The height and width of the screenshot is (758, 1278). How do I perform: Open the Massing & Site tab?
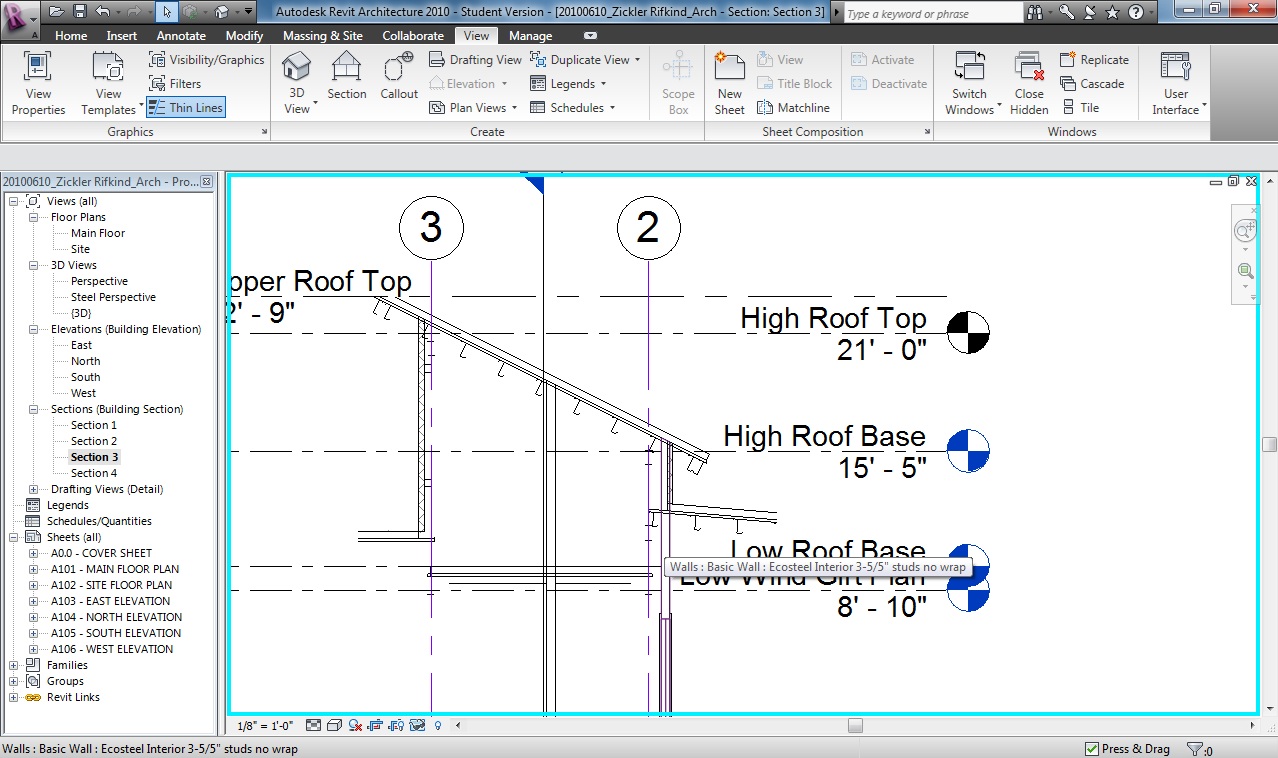coord(322,36)
